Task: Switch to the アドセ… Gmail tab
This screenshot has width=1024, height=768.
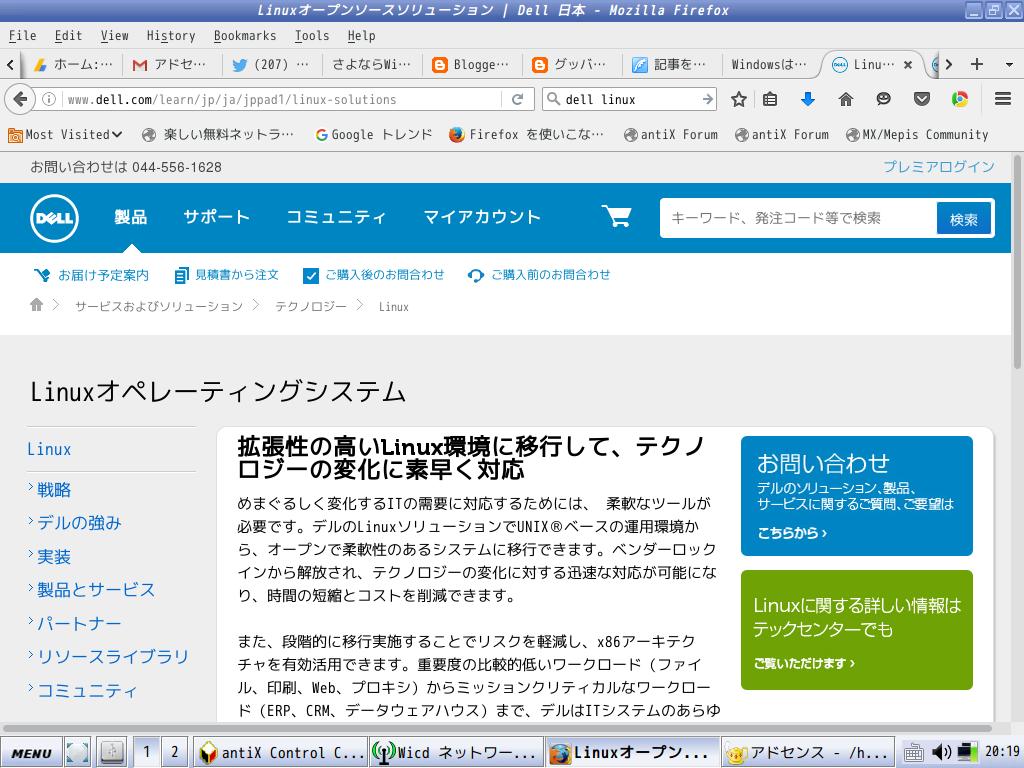Action: point(171,64)
